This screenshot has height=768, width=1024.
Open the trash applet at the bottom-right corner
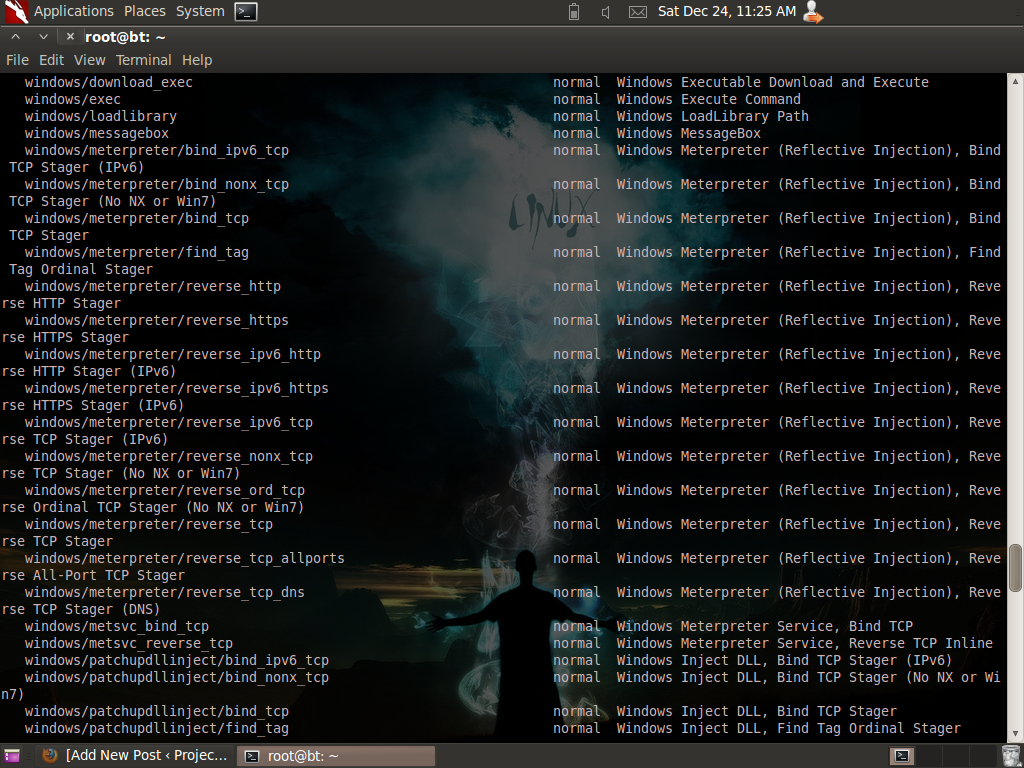(x=1011, y=755)
